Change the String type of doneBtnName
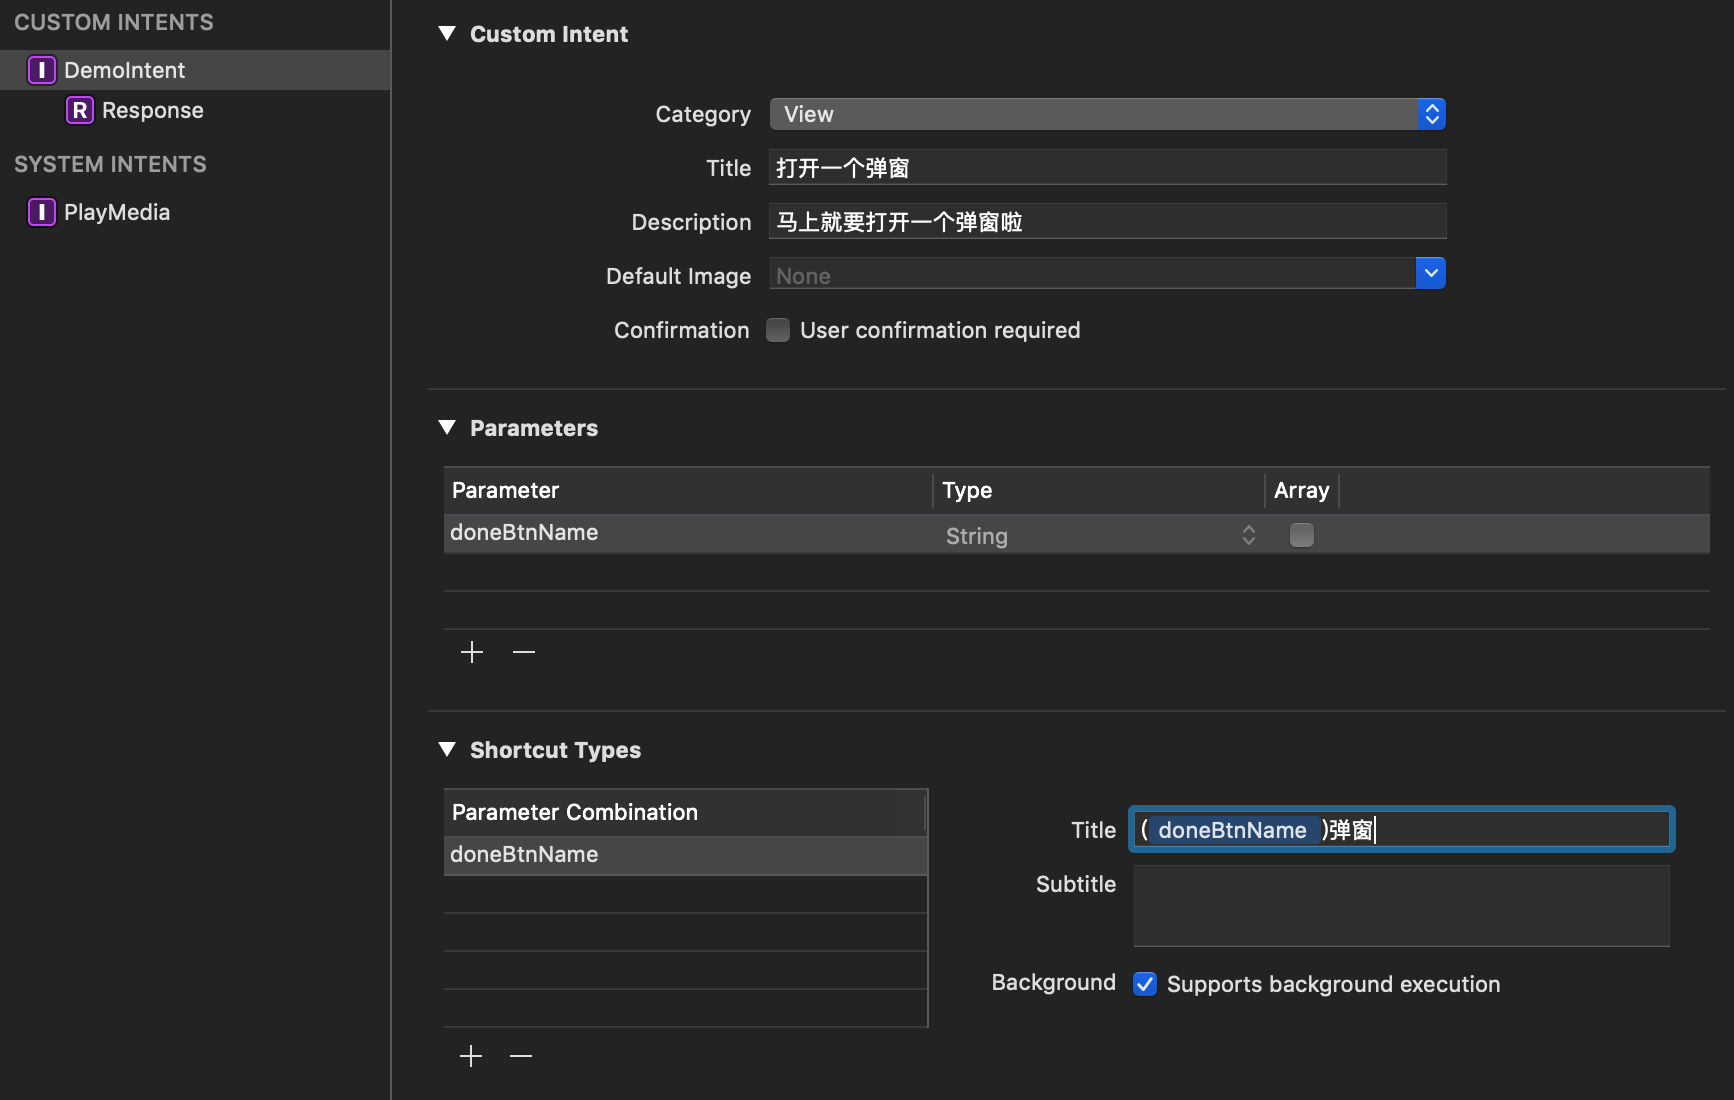The image size is (1734, 1100). pos(1100,536)
